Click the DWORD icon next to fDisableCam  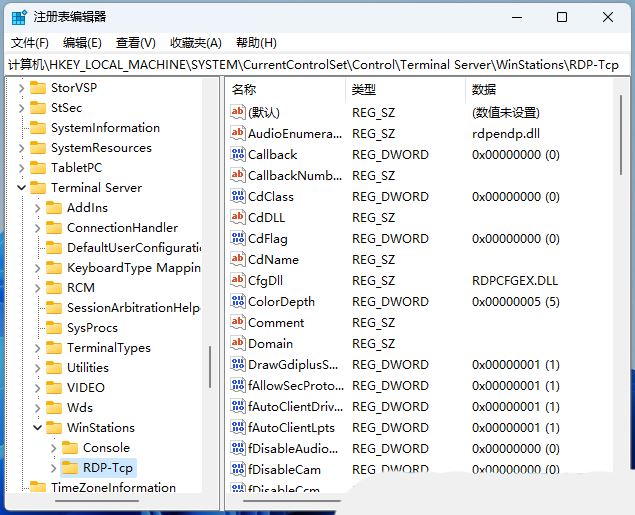coord(238,470)
